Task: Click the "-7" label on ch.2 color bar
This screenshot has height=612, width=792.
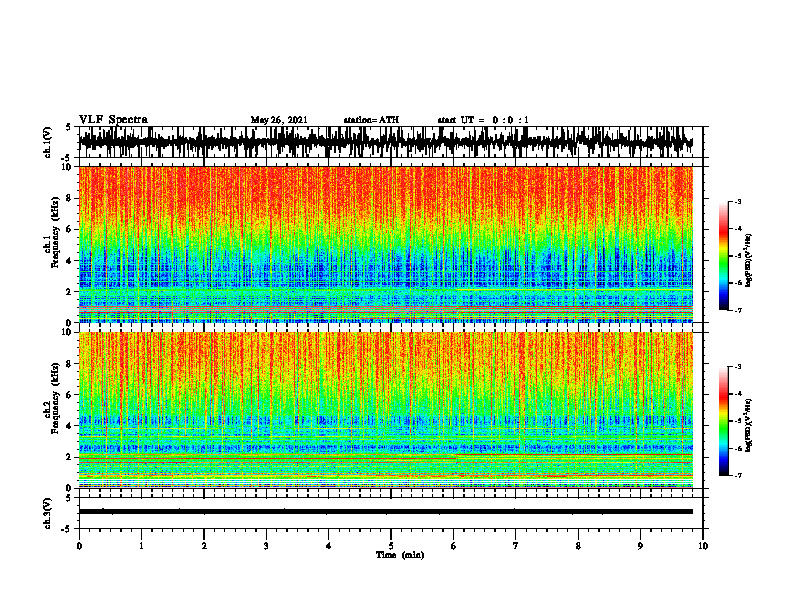Action: click(x=738, y=476)
